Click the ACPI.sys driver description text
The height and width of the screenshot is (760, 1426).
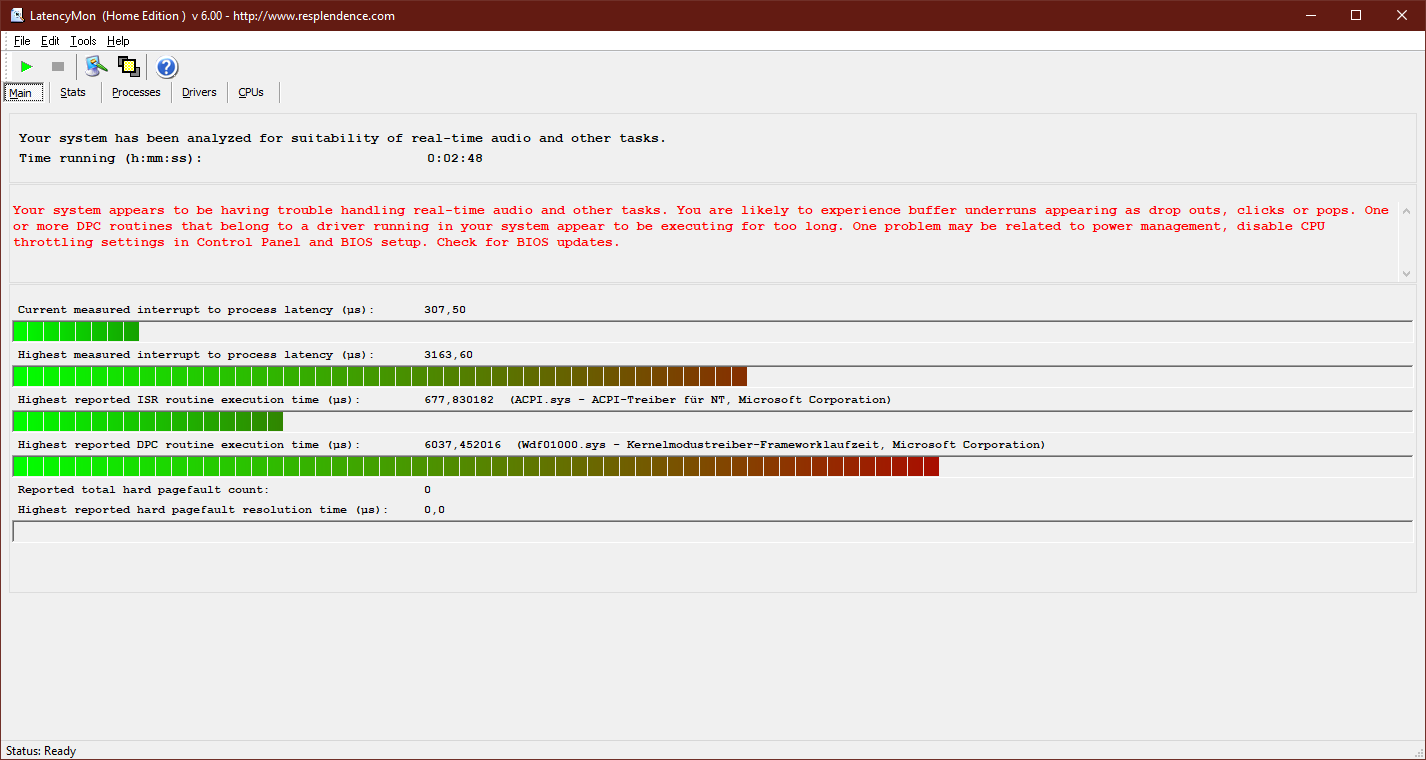700,400
